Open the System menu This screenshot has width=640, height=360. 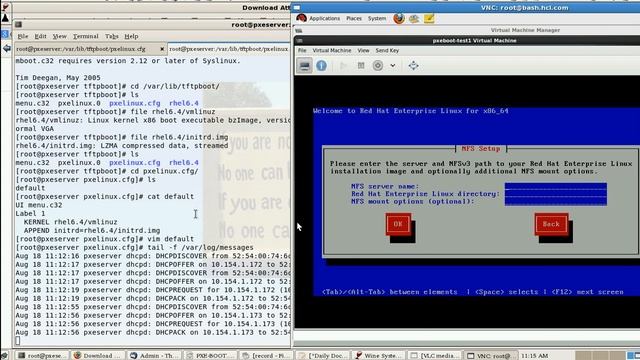(x=377, y=18)
